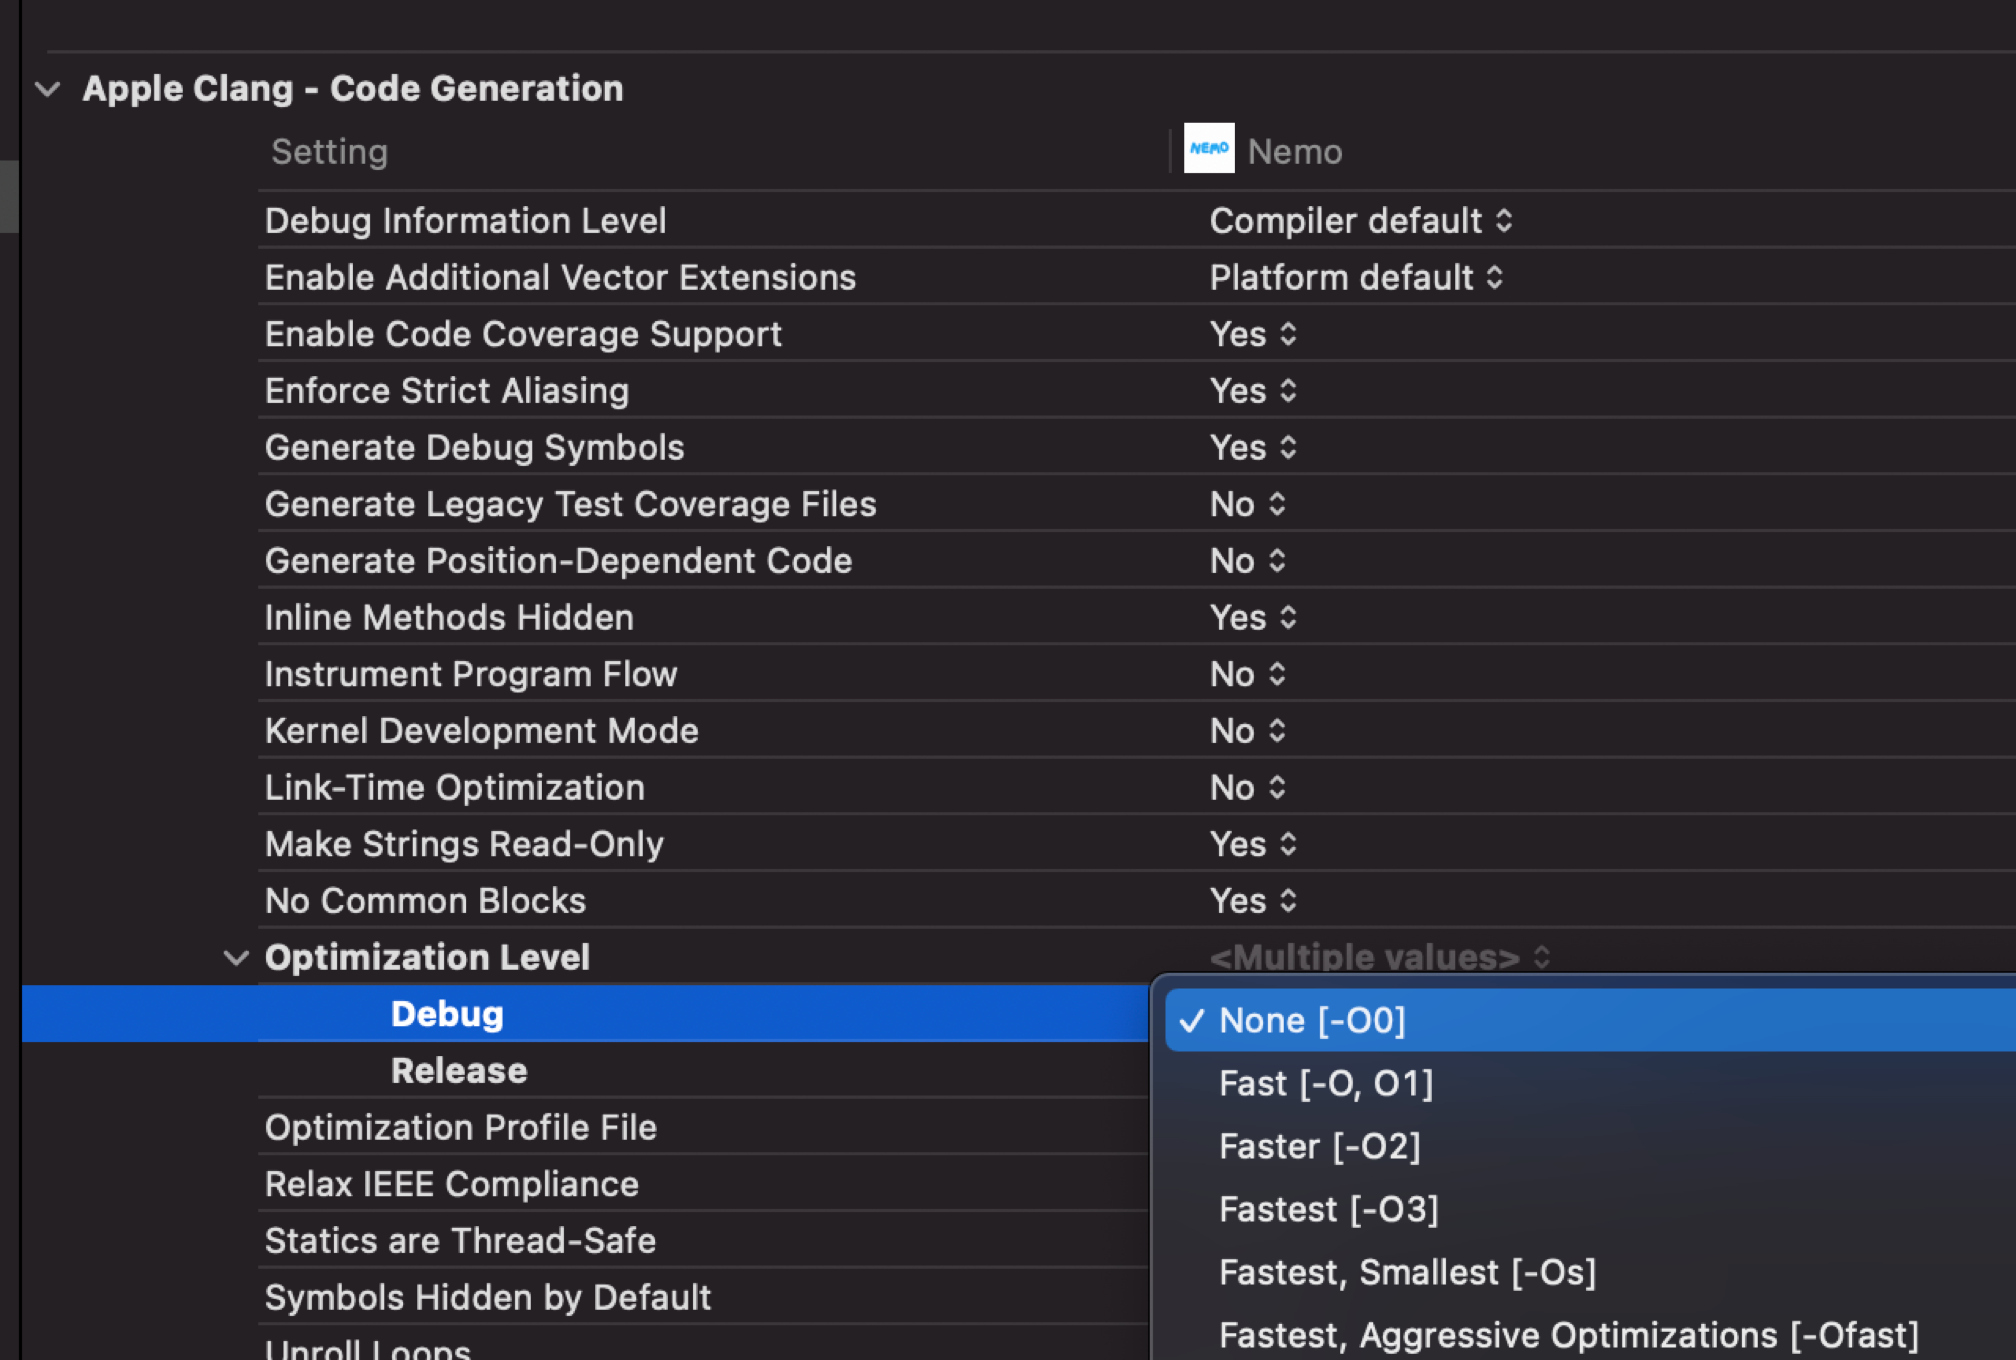This screenshot has height=1360, width=2016.
Task: Click the Nemo target icon
Action: [1208, 149]
